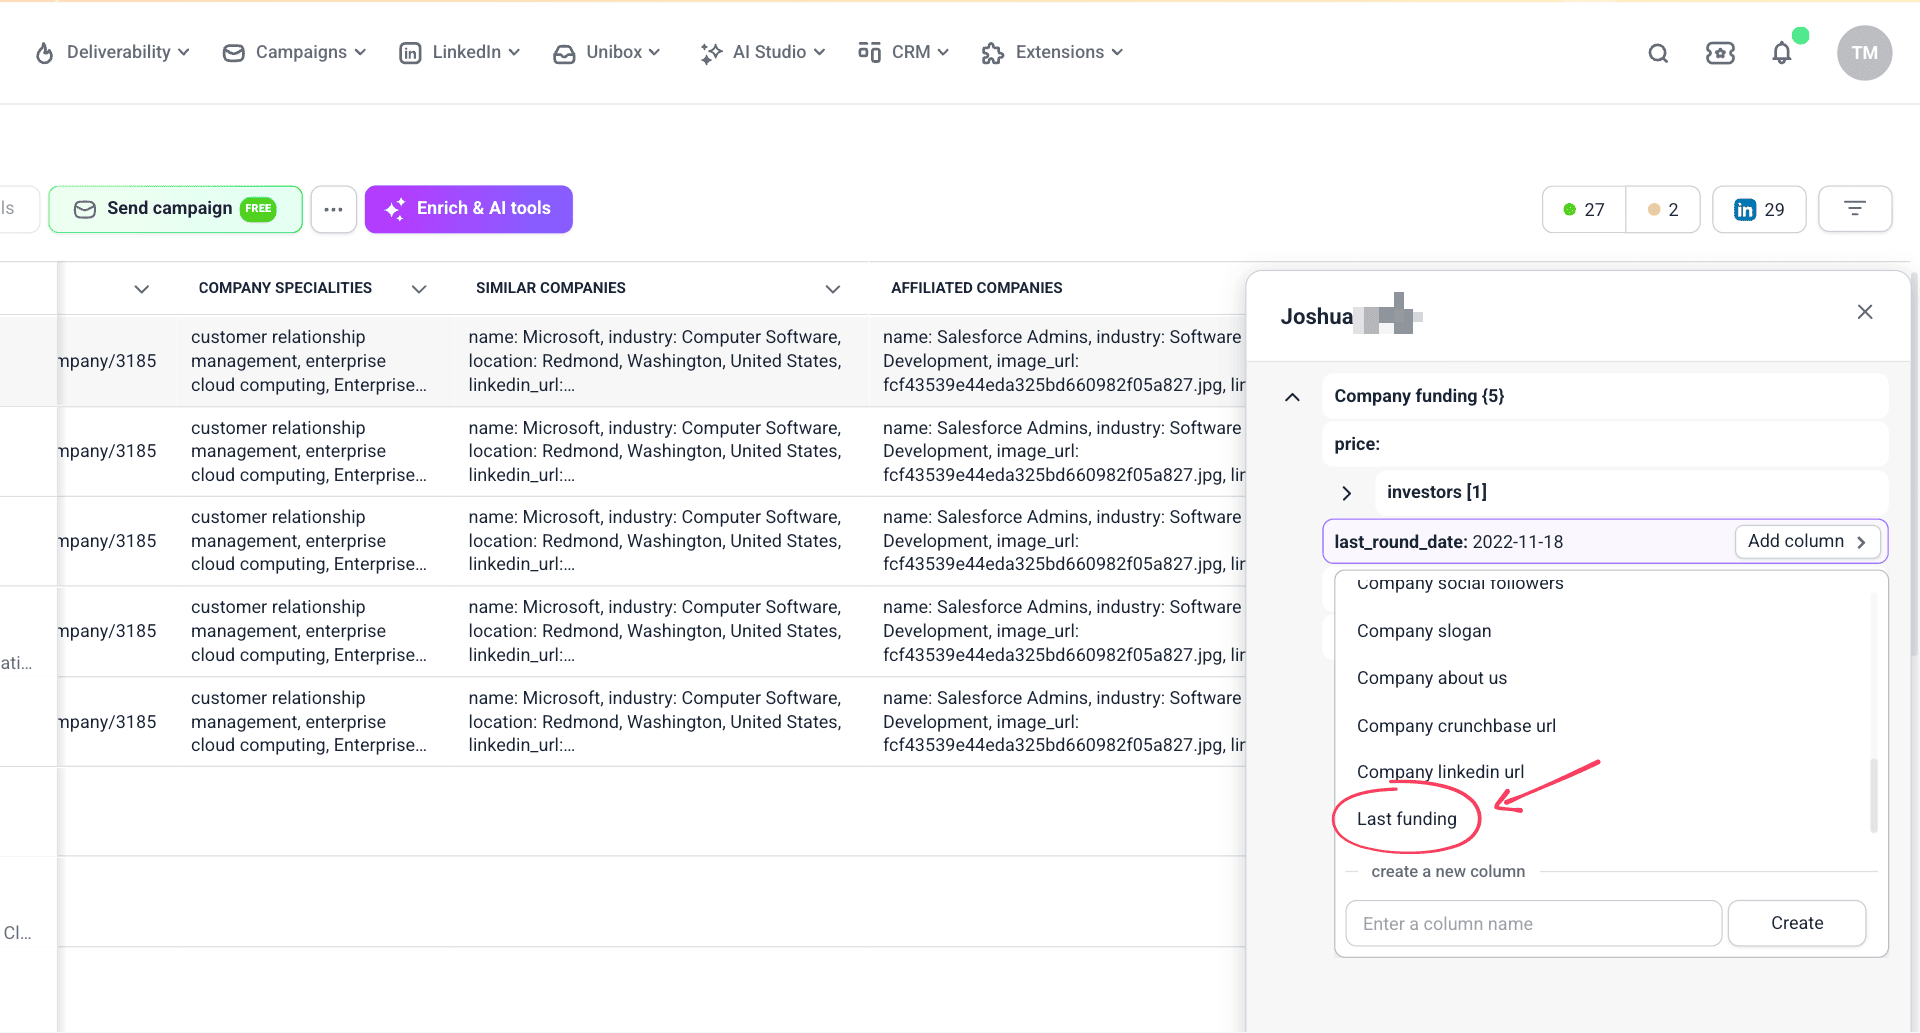Screen dimensions: 1920x1033
Task: Select Last funding column option
Action: [1406, 819]
